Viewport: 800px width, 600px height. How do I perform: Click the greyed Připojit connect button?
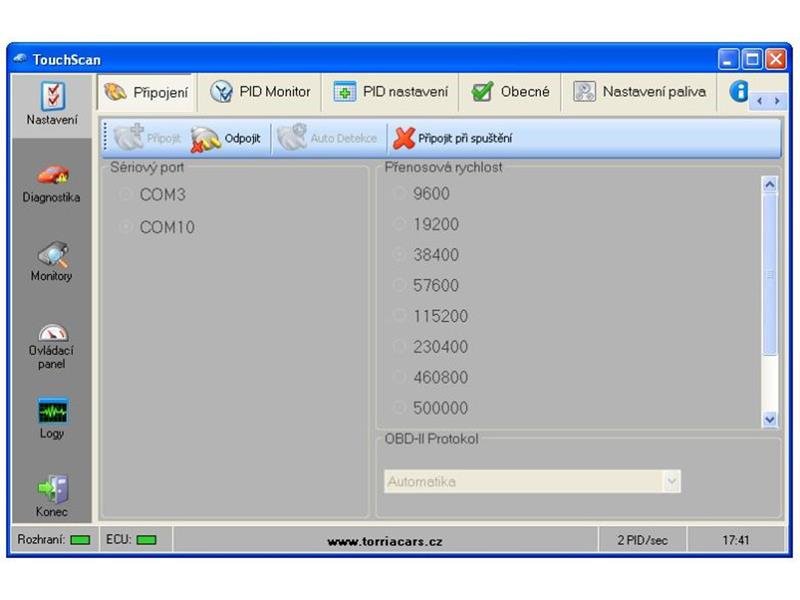click(147, 138)
